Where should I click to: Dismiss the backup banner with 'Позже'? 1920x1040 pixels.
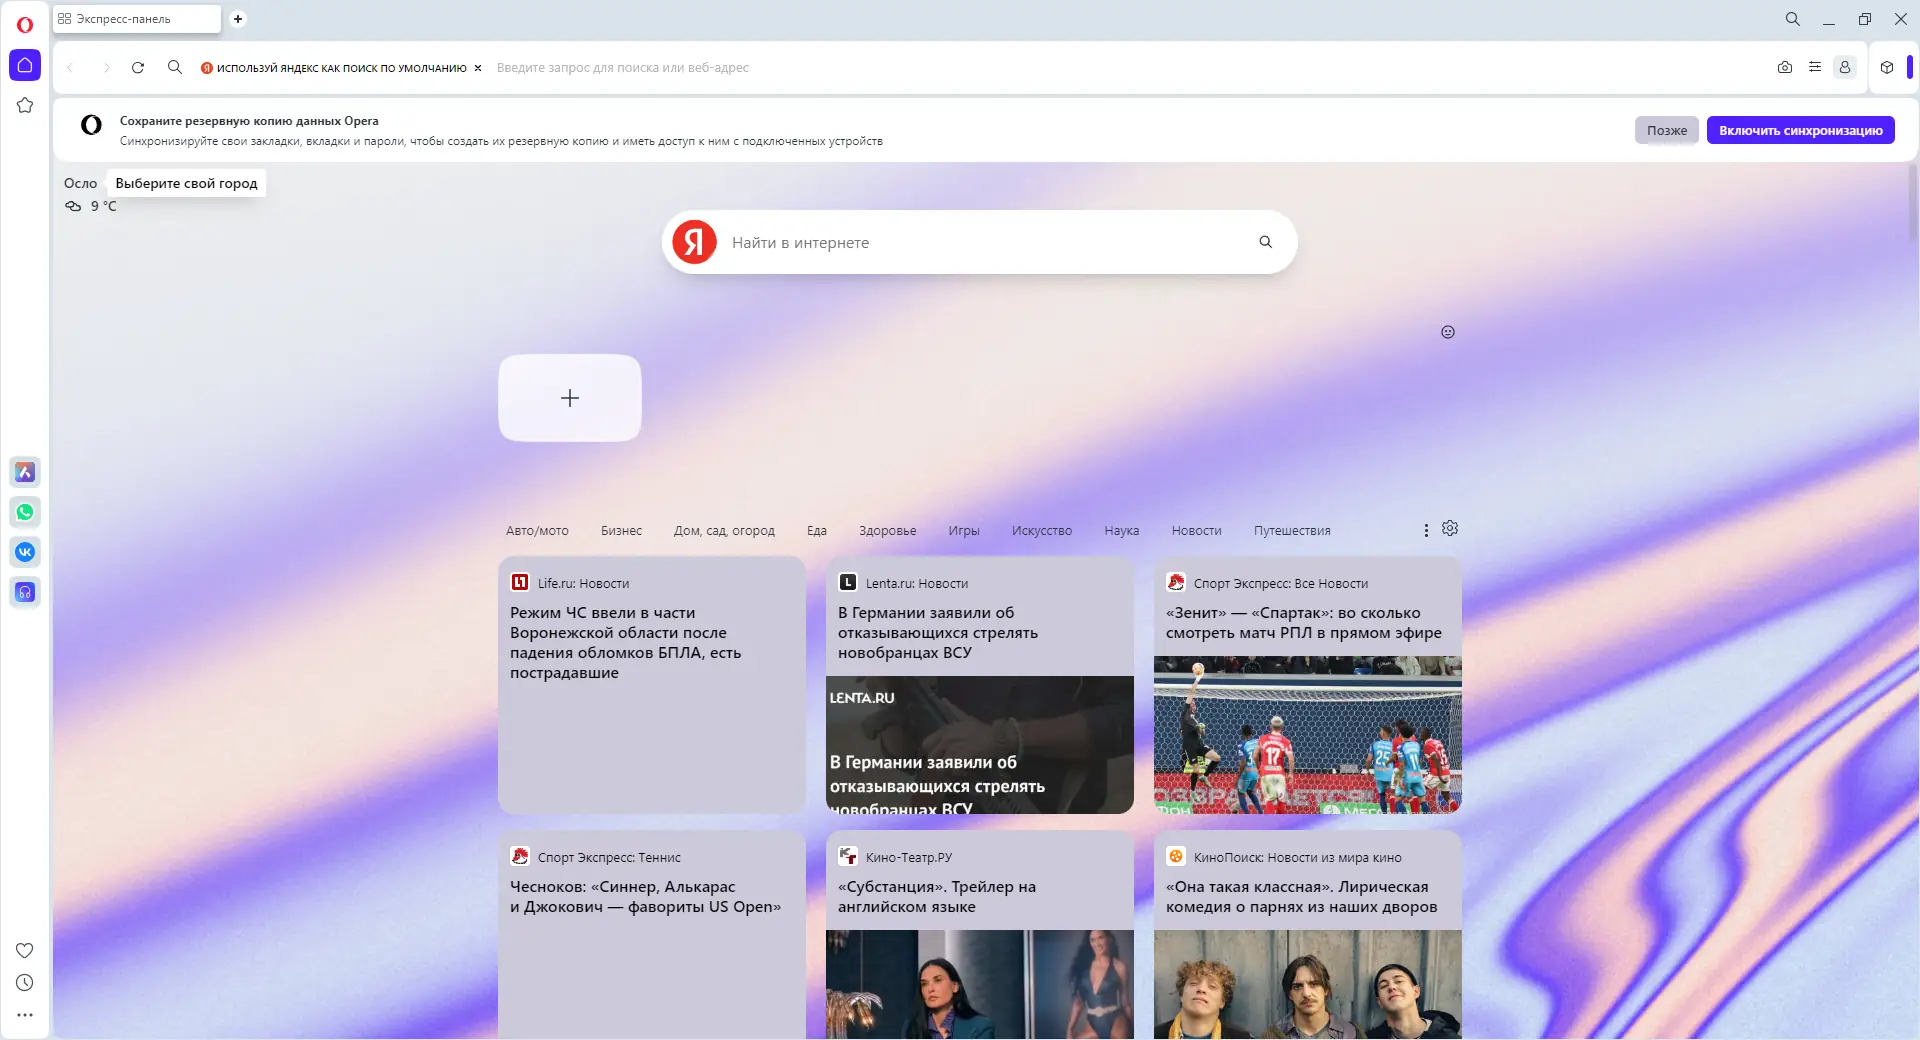pyautogui.click(x=1665, y=130)
